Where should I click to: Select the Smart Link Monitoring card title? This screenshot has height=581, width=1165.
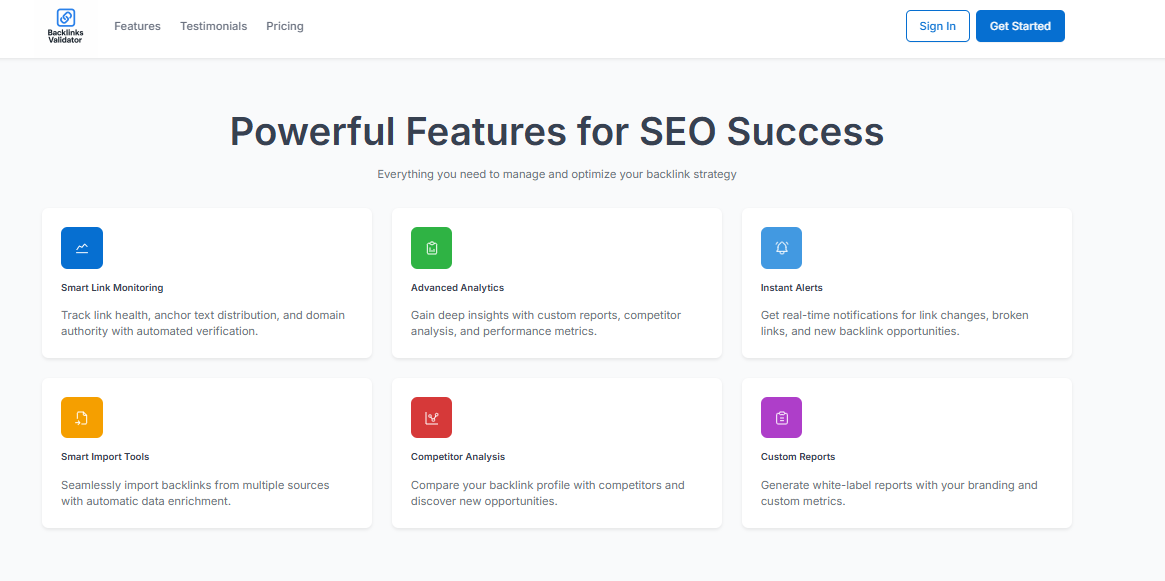(x=112, y=288)
